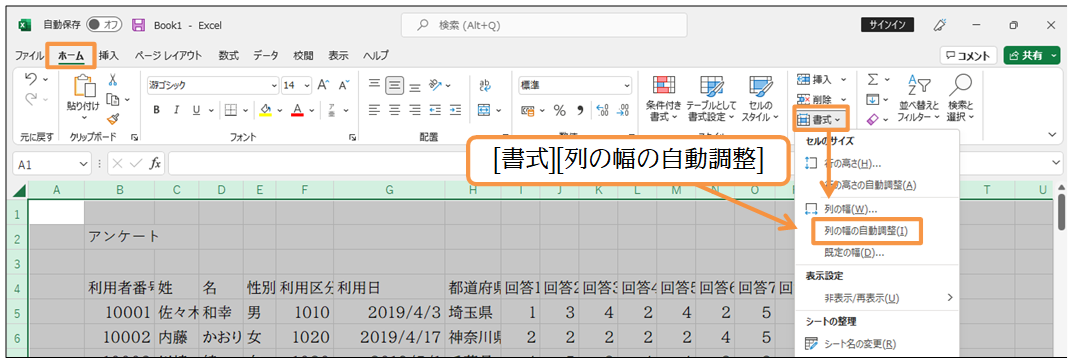Open the ファイル tab
Image resolution: width=1069 pixels, height=362 pixels.
pos(29,56)
